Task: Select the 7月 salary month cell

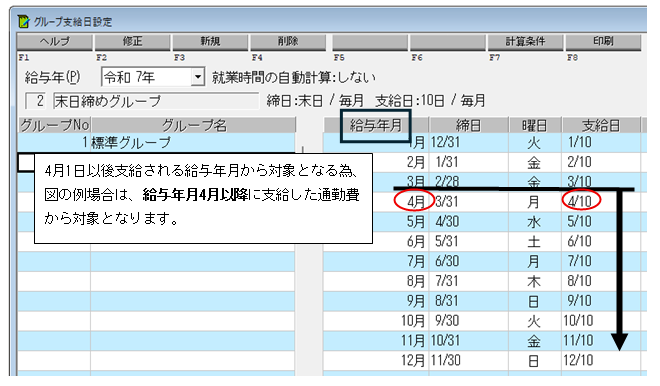Action: point(376,261)
